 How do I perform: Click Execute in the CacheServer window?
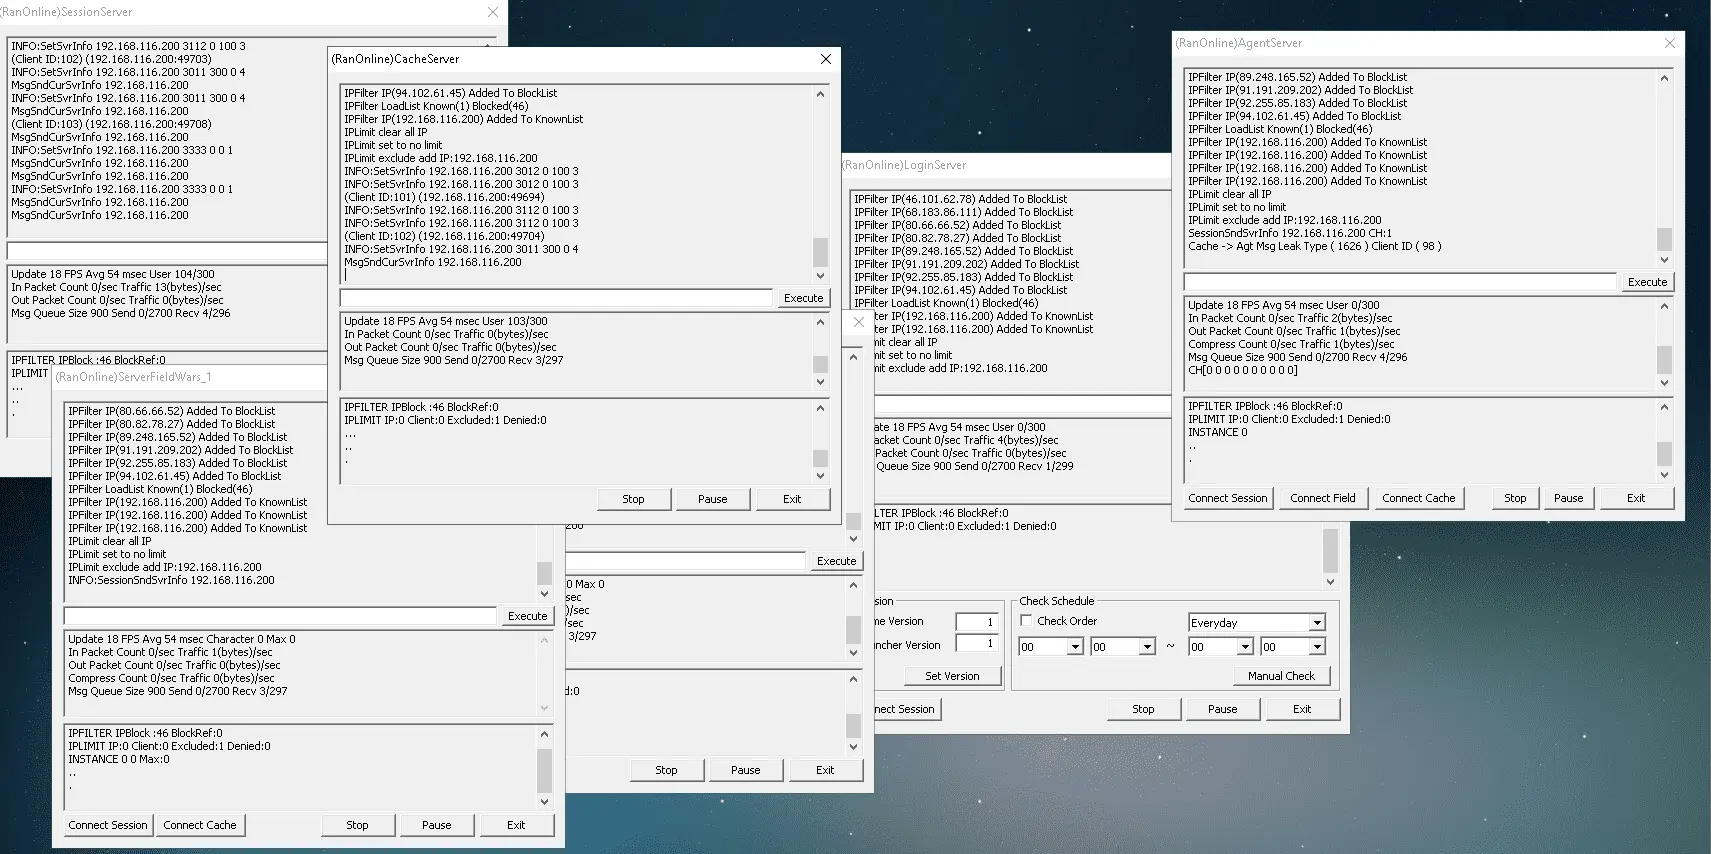803,298
